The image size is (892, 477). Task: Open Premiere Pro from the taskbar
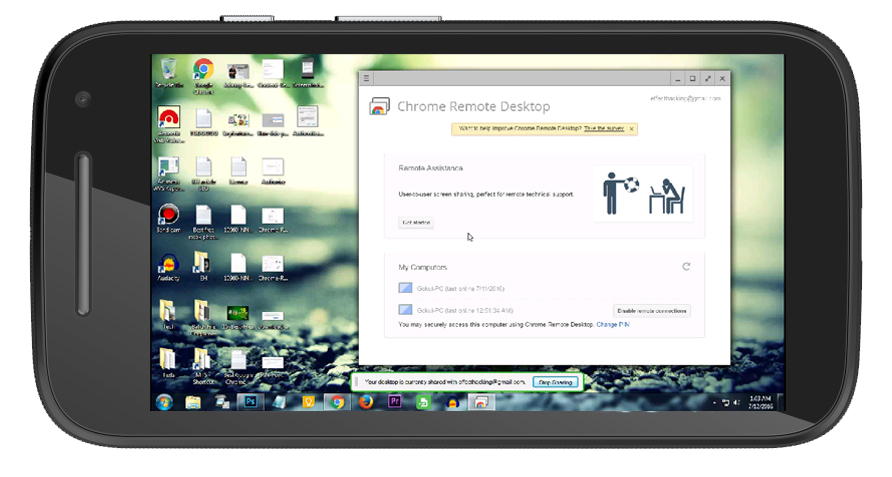[395, 402]
